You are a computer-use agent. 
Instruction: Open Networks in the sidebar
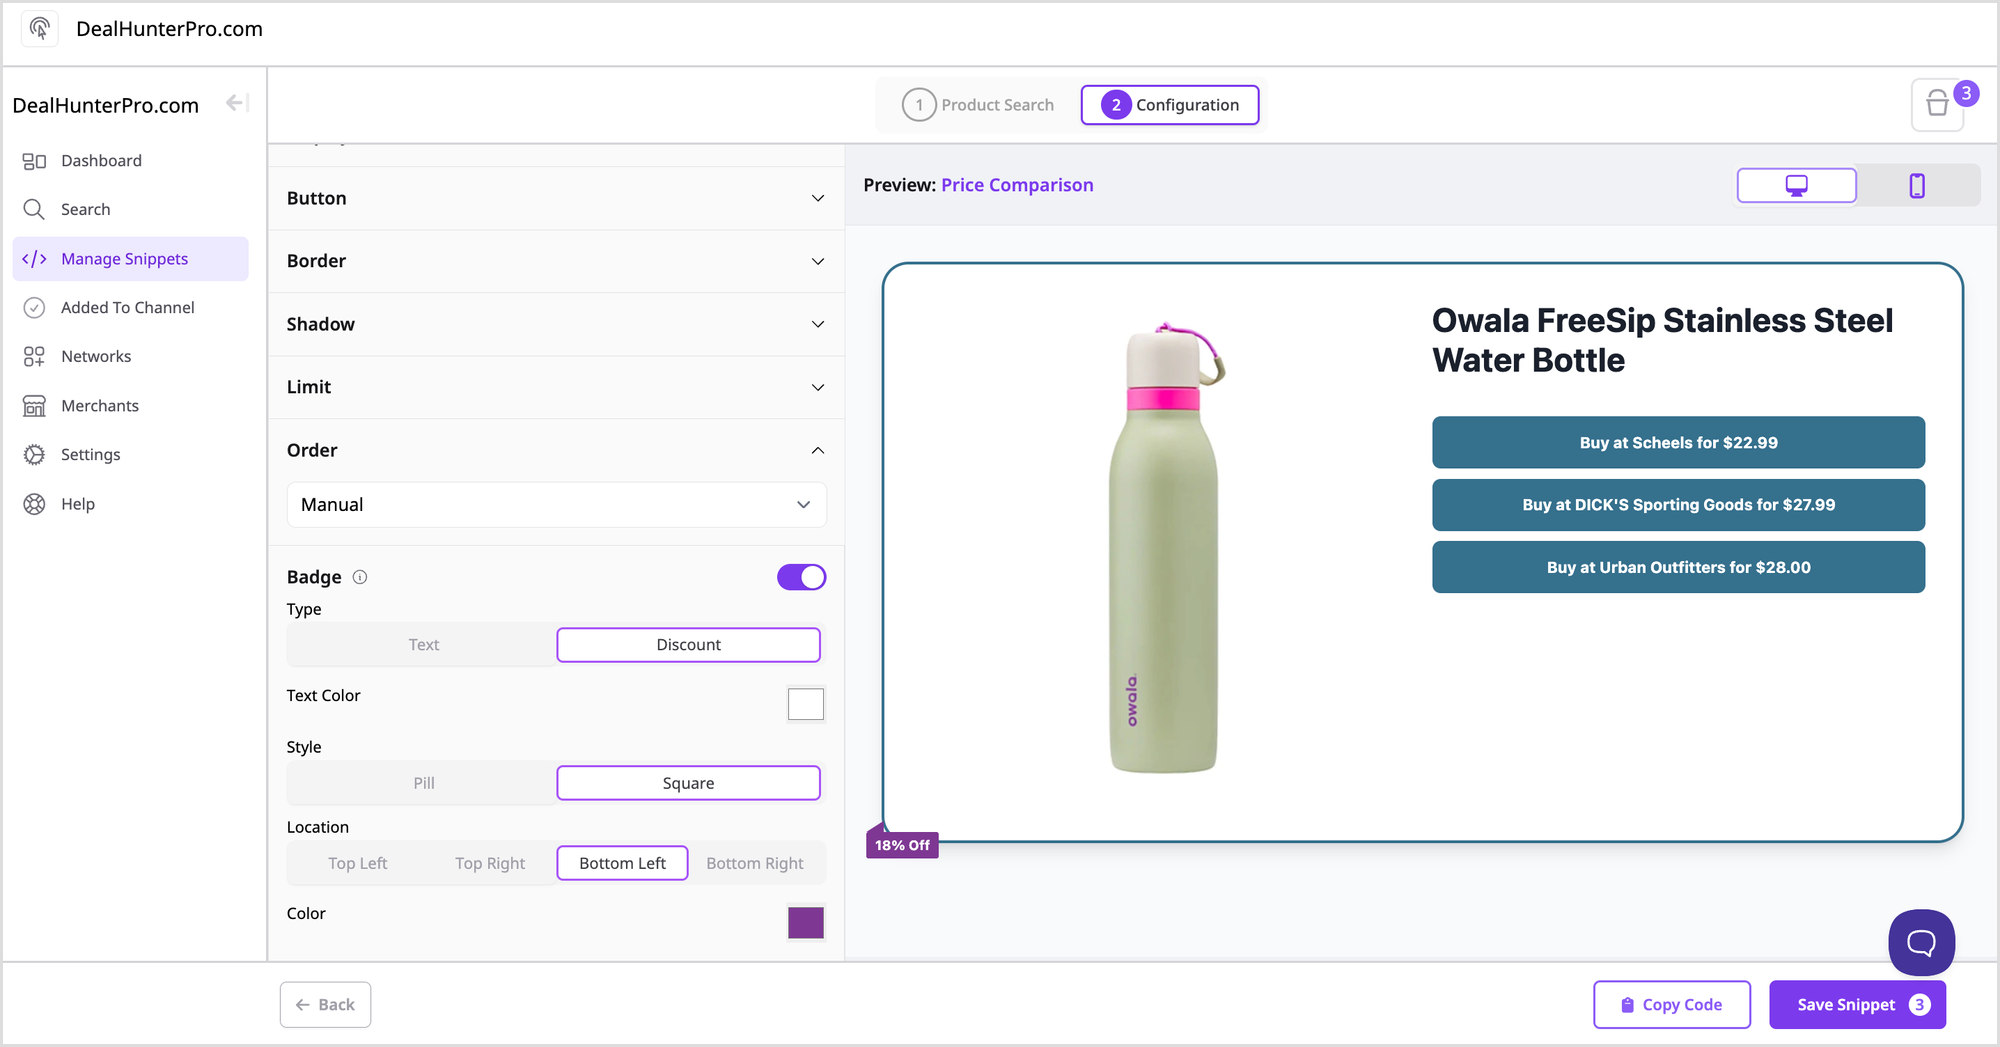pyautogui.click(x=130, y=357)
